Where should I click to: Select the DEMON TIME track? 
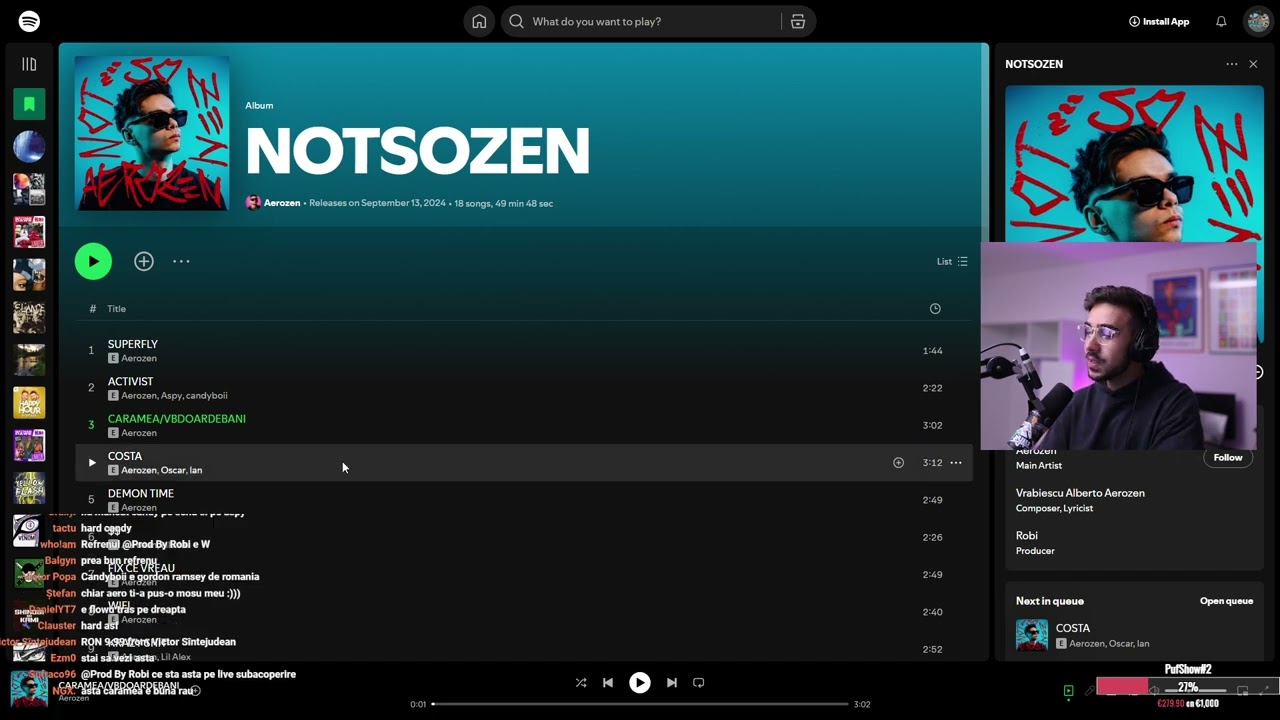tap(524, 500)
